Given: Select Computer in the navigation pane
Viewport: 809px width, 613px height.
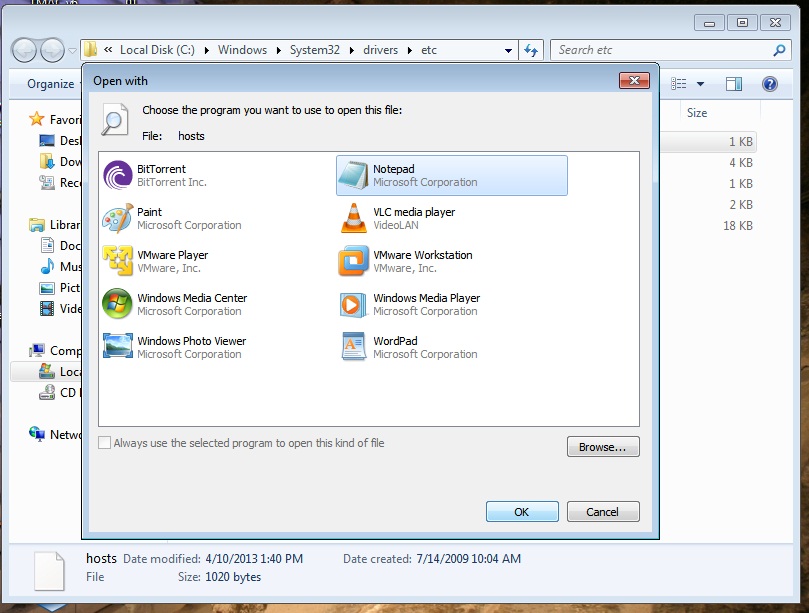Looking at the screenshot, I should point(55,350).
